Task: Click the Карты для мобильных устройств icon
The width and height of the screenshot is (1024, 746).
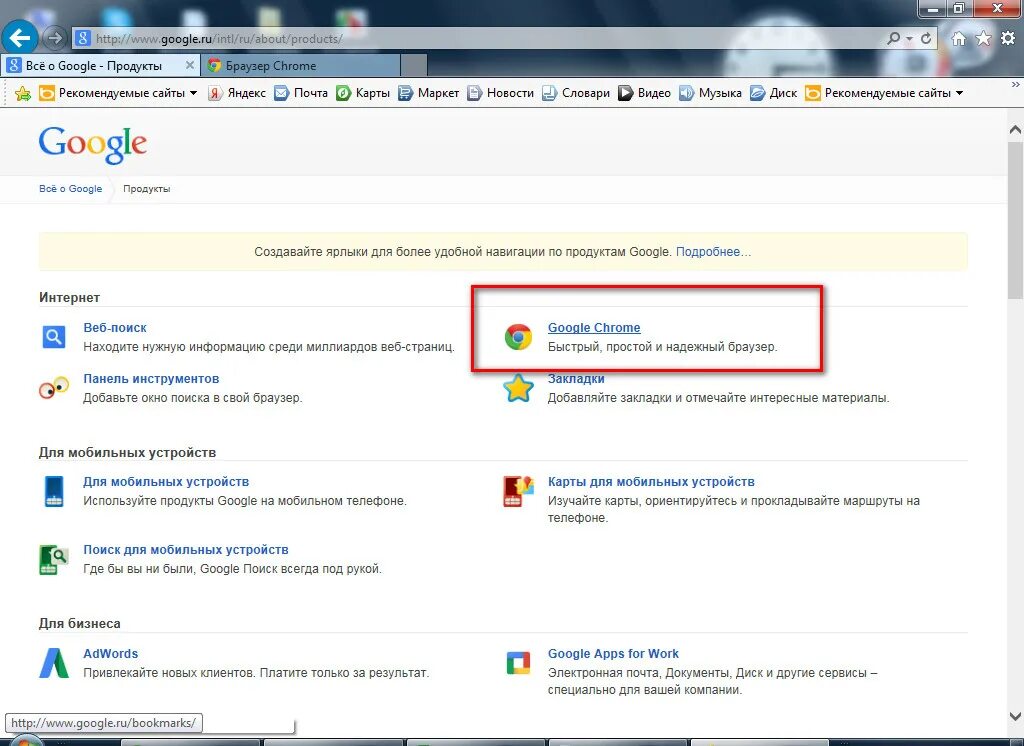Action: point(519,491)
